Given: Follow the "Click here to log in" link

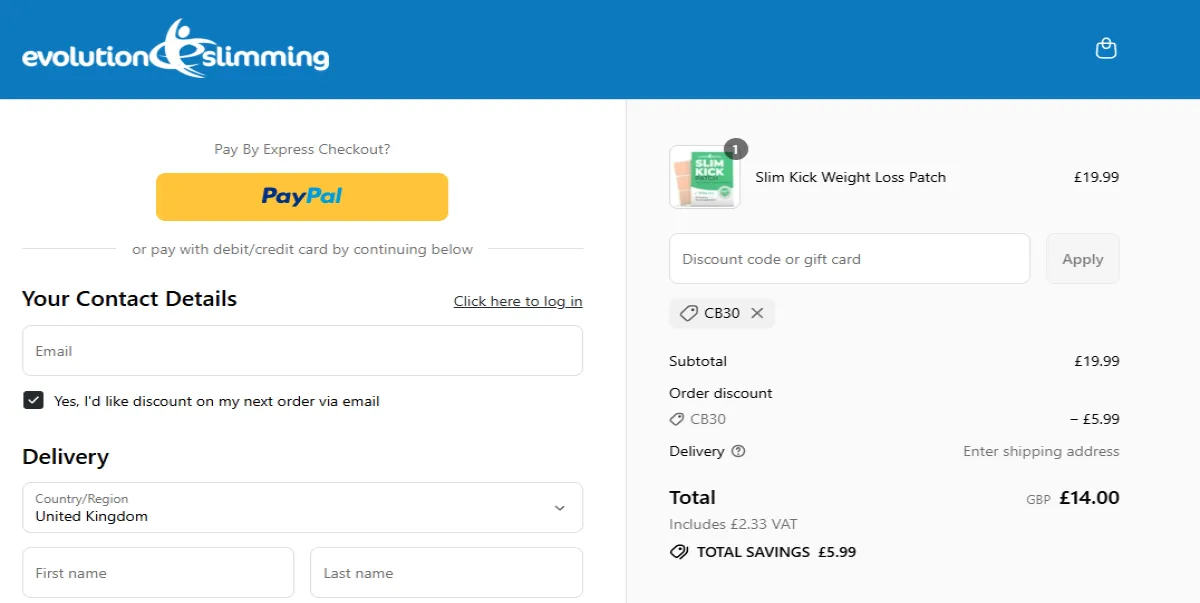Looking at the screenshot, I should 518,301.
